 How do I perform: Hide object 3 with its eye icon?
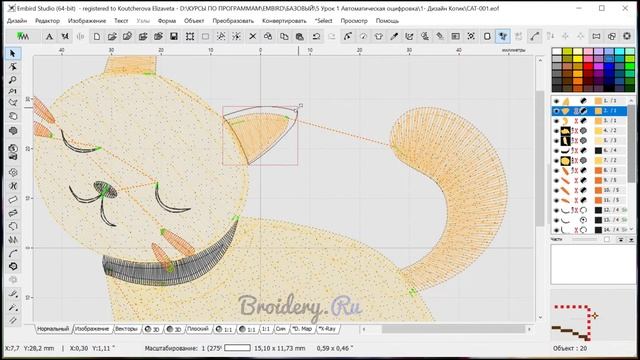coord(556,121)
